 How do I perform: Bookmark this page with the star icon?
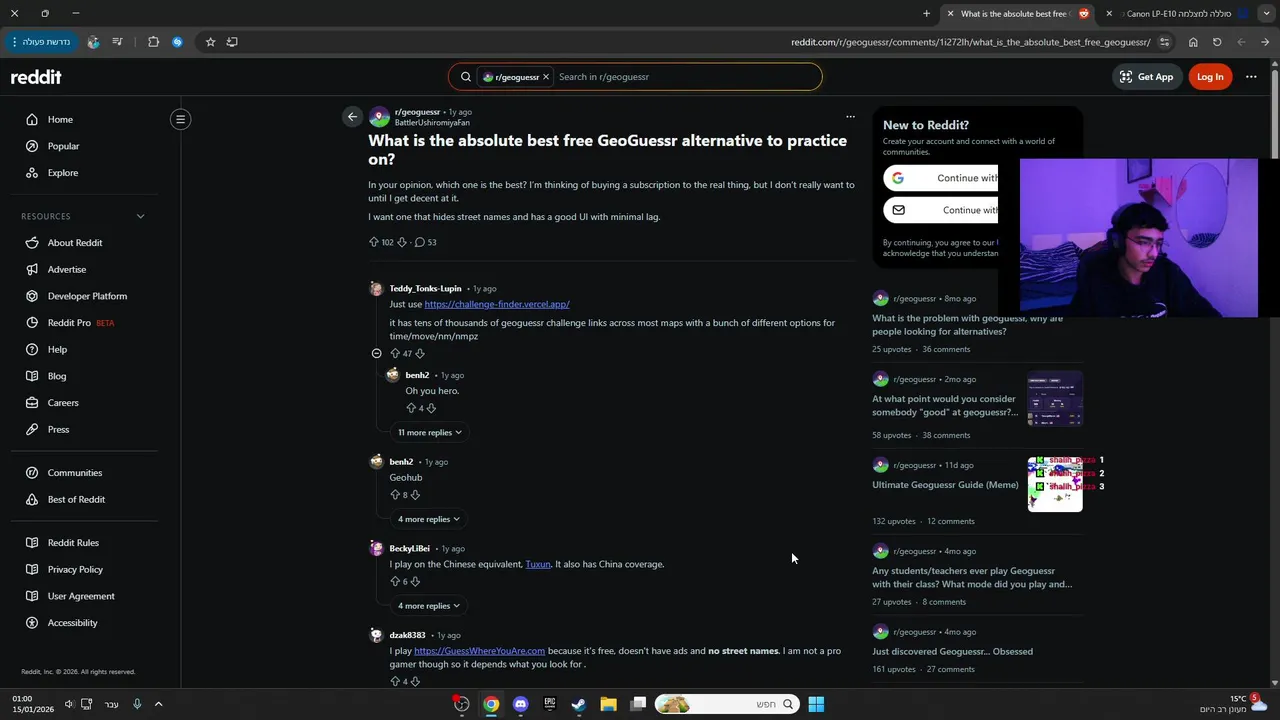pyautogui.click(x=210, y=42)
